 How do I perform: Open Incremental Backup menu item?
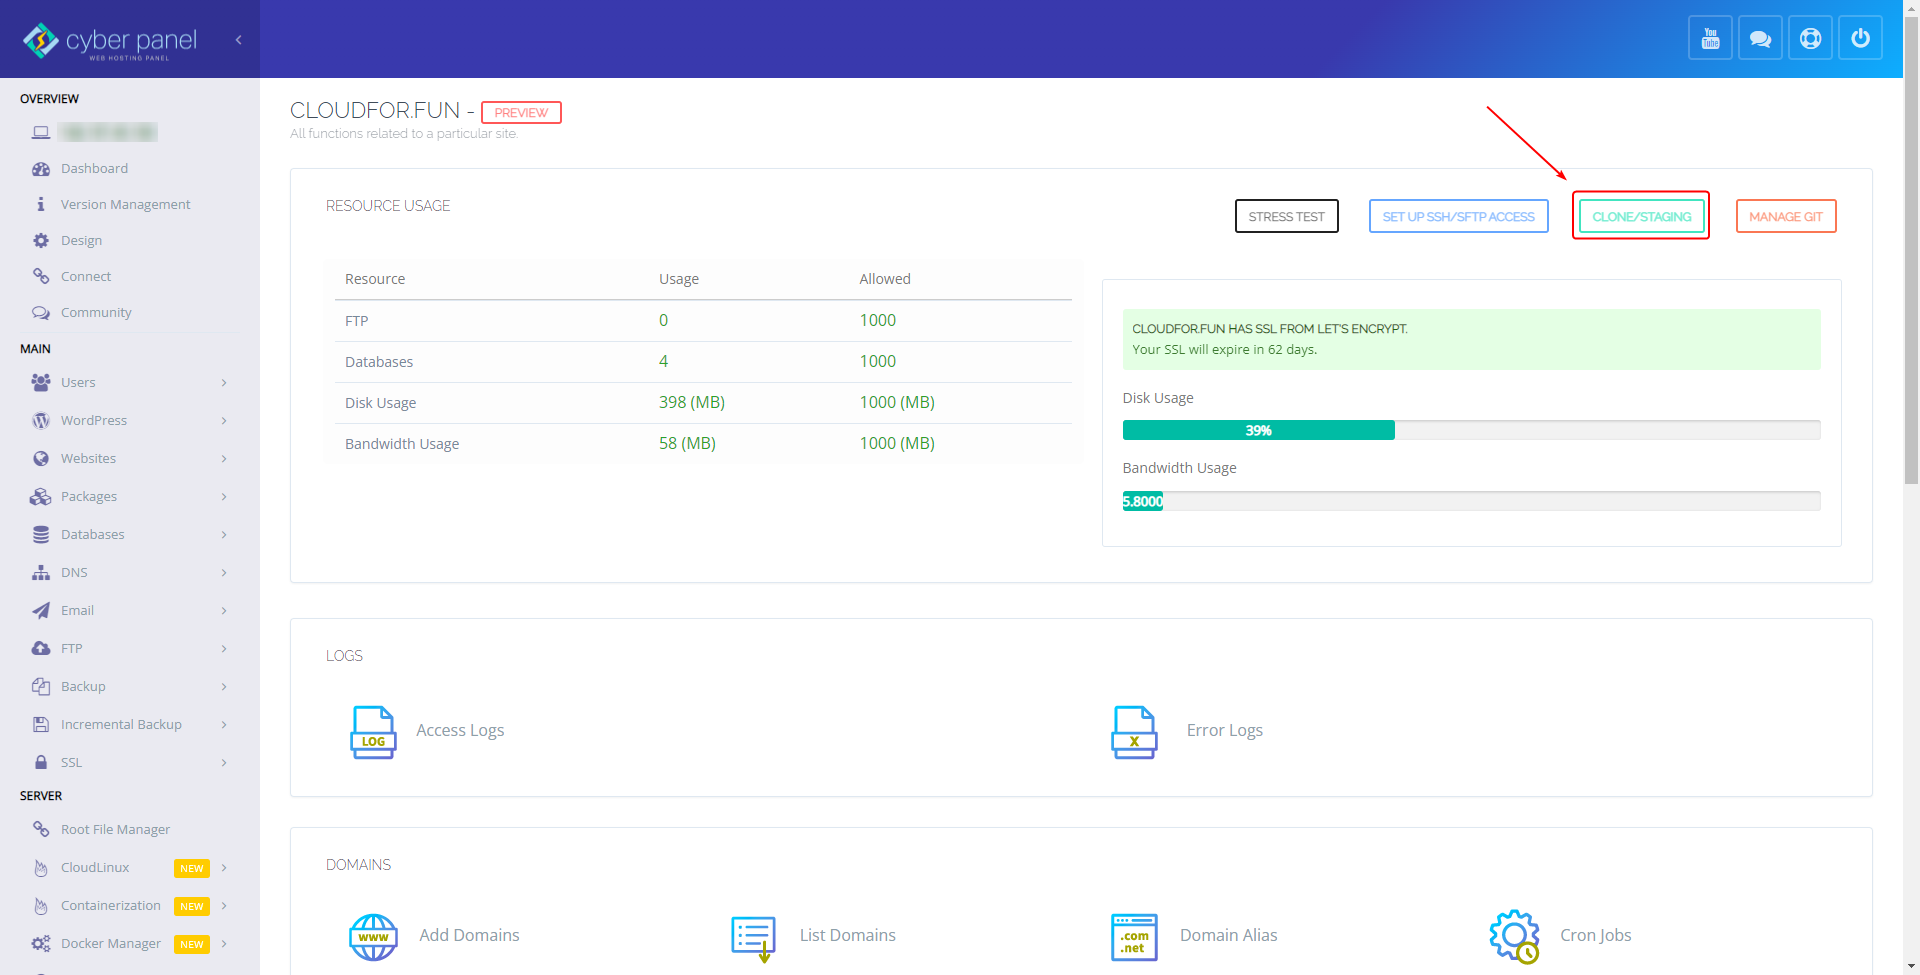130,725
